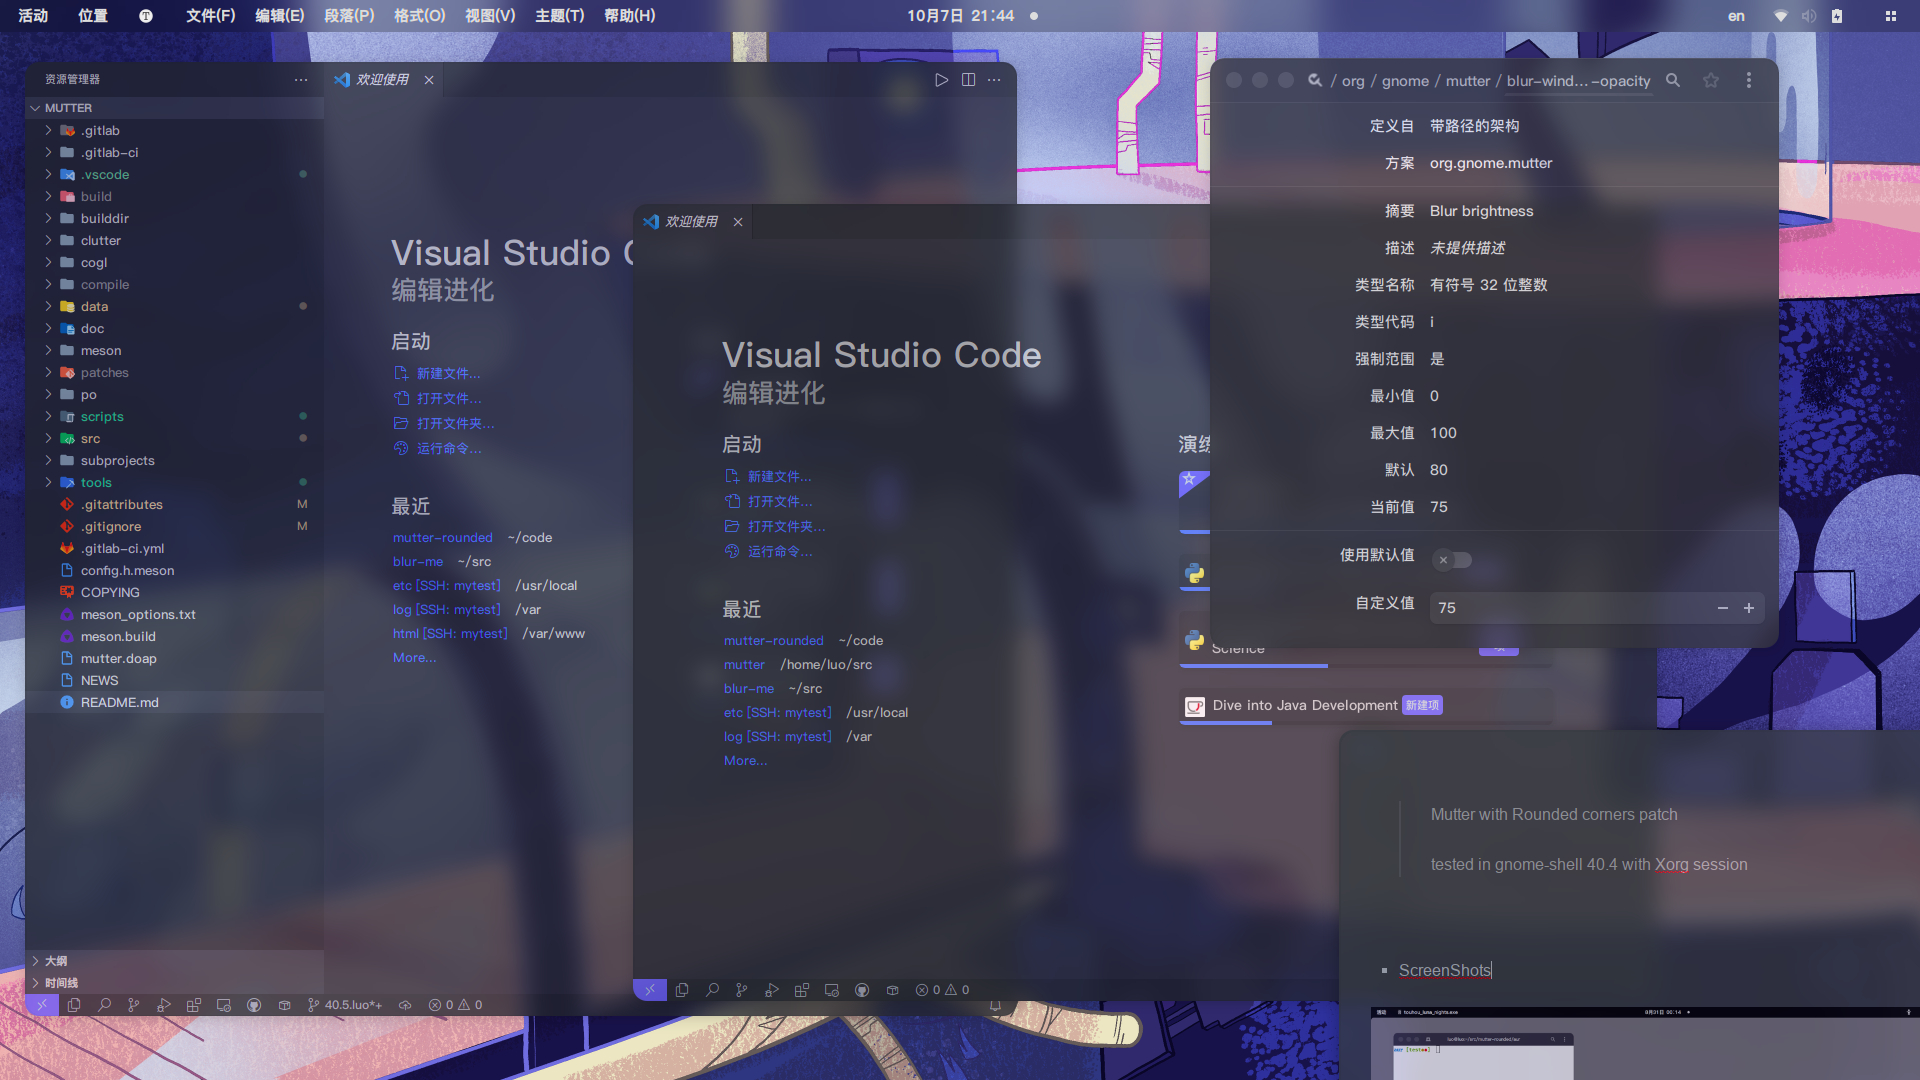Open Search icon in back window status bar
The width and height of the screenshot is (1920, 1080).
click(104, 1005)
